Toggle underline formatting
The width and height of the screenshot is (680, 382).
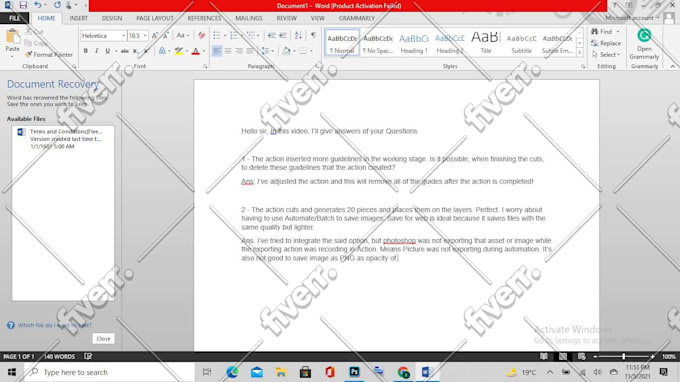(x=108, y=51)
